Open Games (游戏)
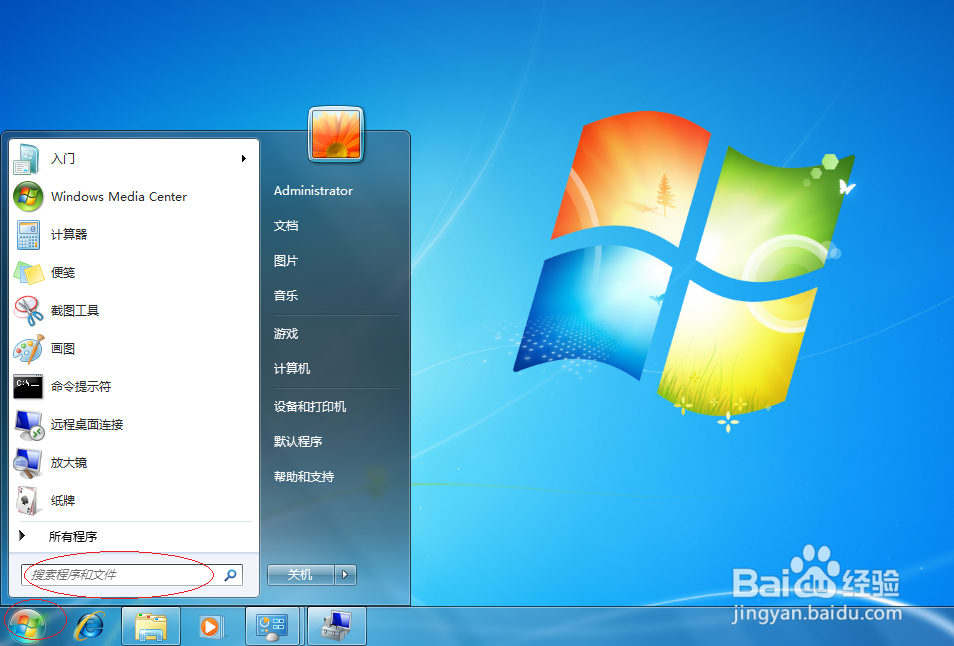954x646 pixels. coord(286,333)
